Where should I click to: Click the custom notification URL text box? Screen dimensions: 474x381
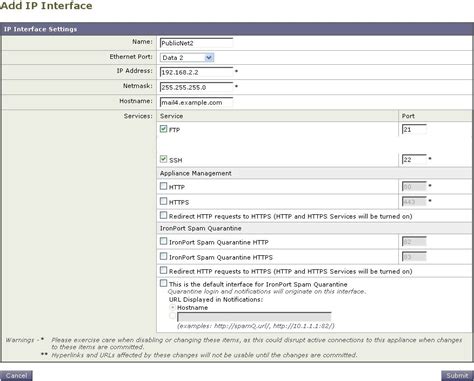(254, 316)
